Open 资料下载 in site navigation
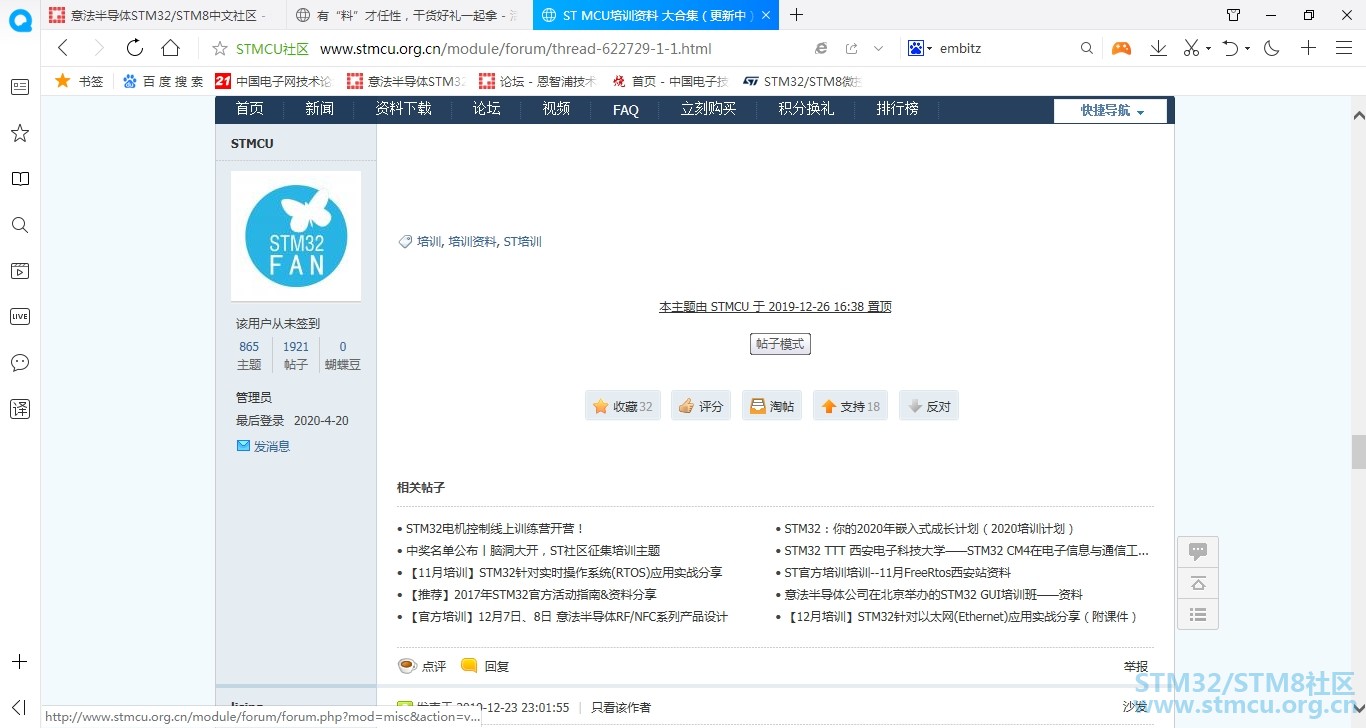 [x=403, y=109]
